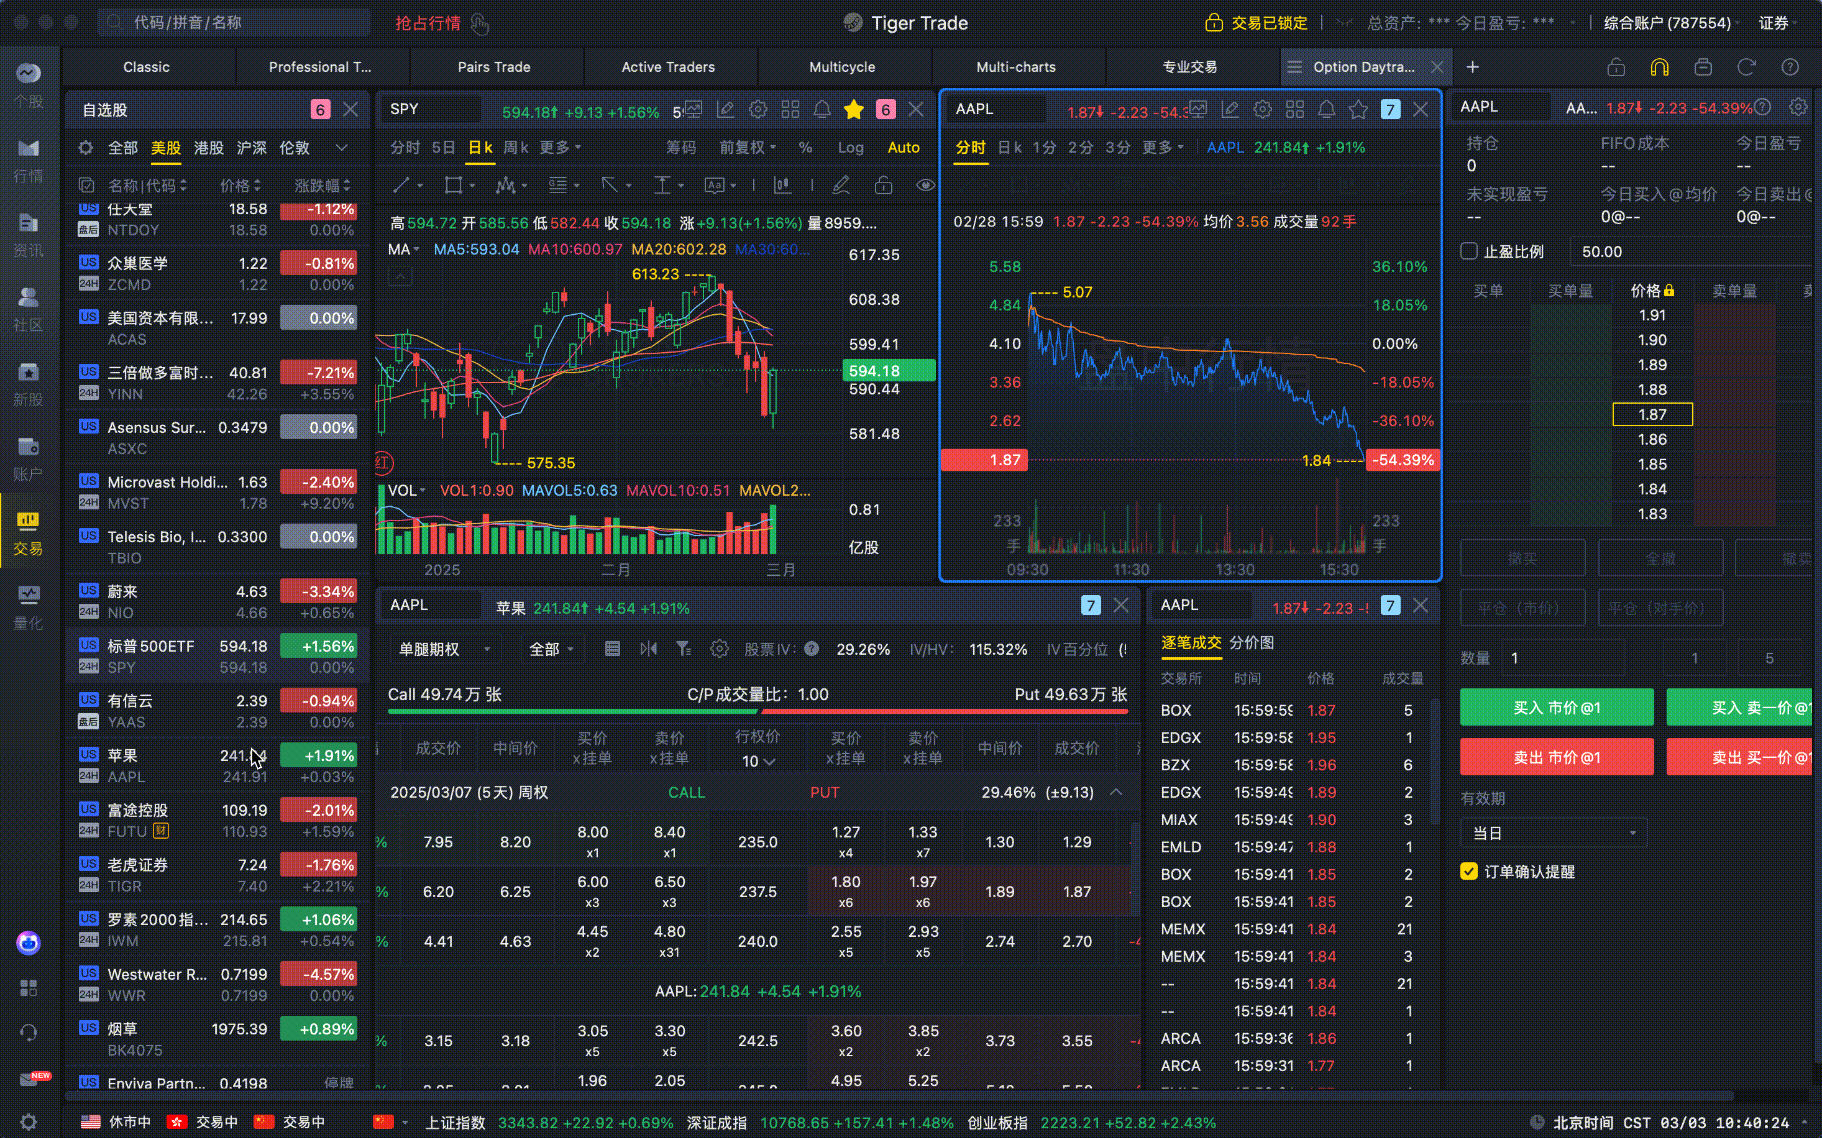Image resolution: width=1822 pixels, height=1138 pixels.
Task: Click the red 卖出 市价@1 button
Action: 1556,757
